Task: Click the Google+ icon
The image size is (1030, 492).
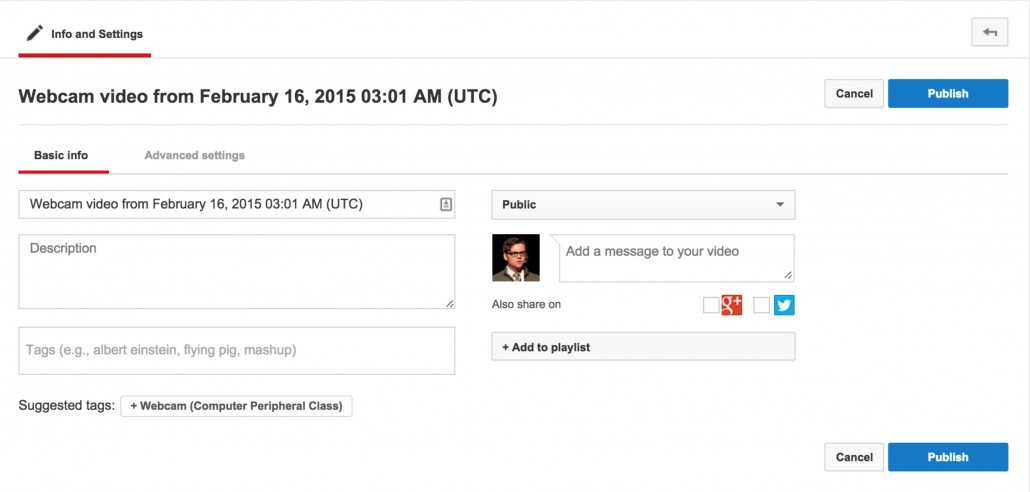Action: point(732,305)
